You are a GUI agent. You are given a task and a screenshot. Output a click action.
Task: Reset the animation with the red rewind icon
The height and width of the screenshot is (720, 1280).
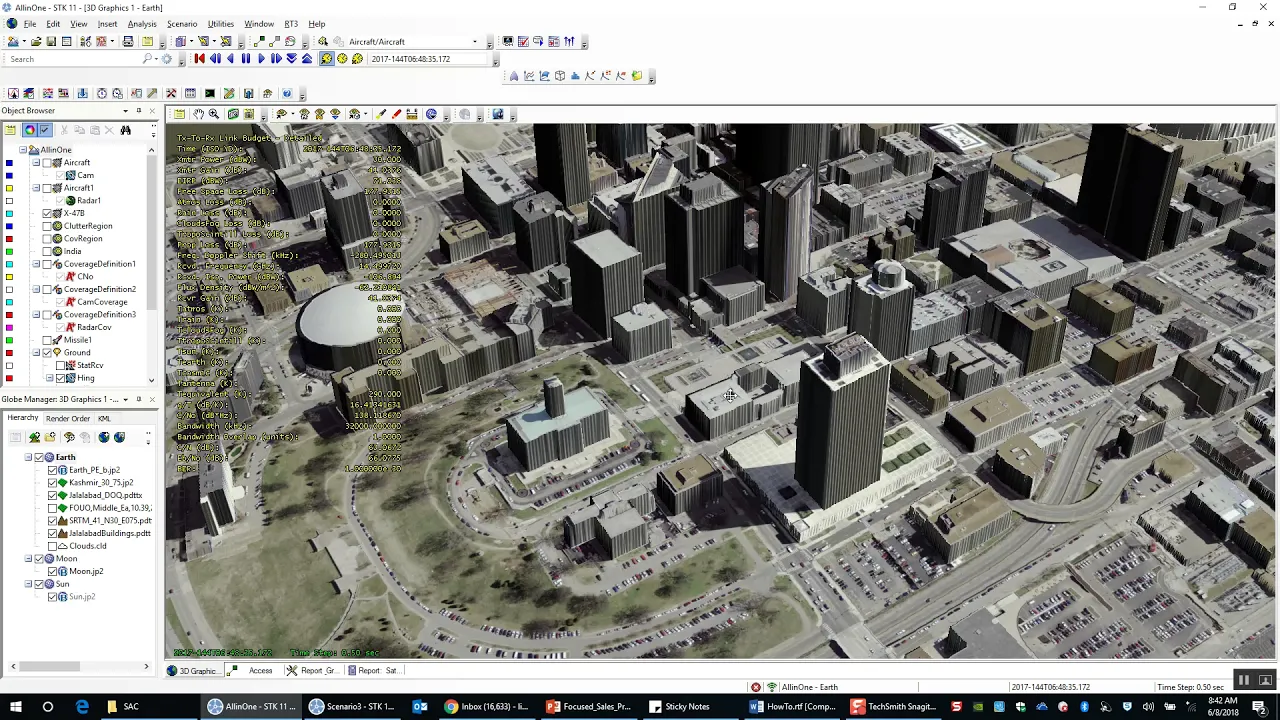[x=199, y=59]
